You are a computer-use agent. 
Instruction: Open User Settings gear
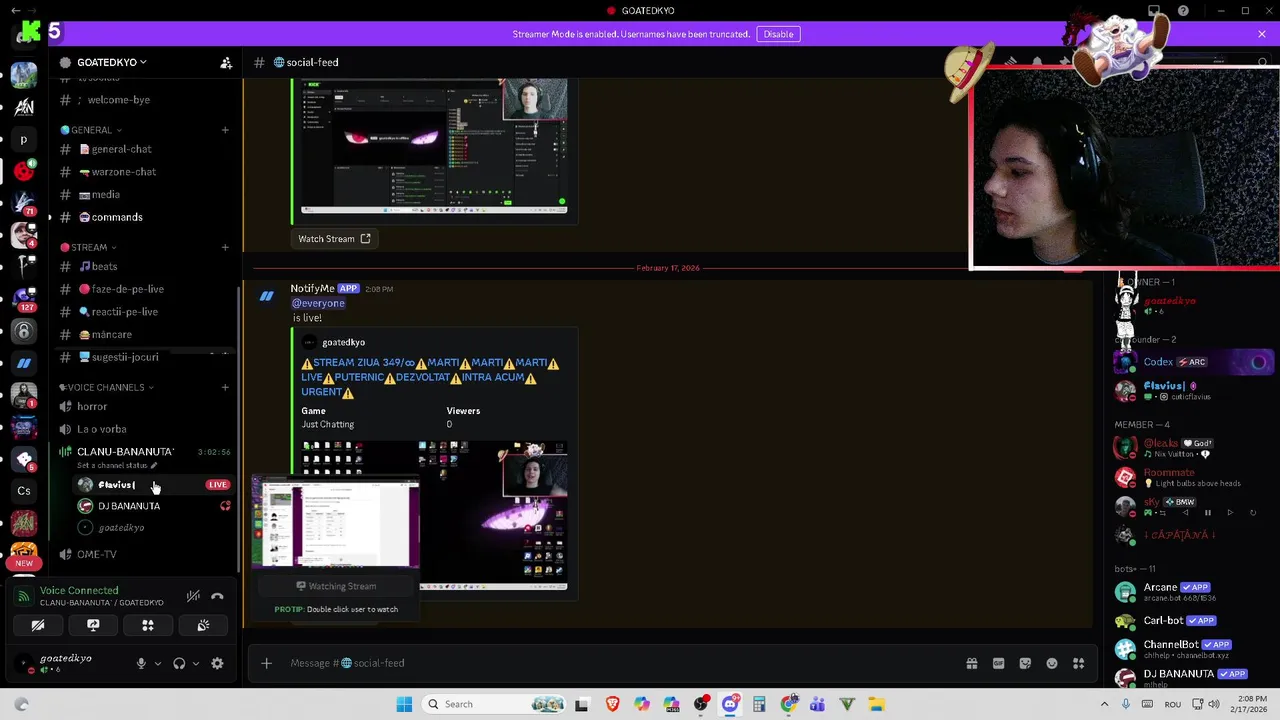pyautogui.click(x=217, y=663)
